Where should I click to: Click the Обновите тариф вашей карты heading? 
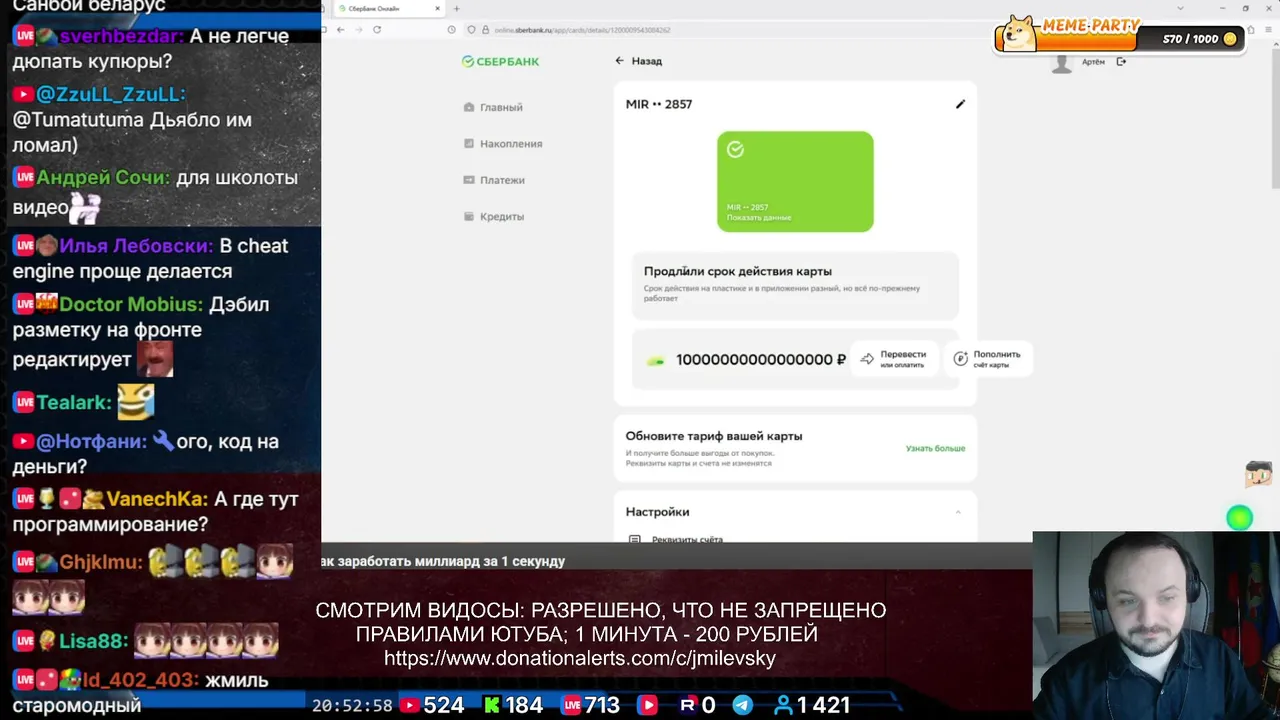pos(714,436)
